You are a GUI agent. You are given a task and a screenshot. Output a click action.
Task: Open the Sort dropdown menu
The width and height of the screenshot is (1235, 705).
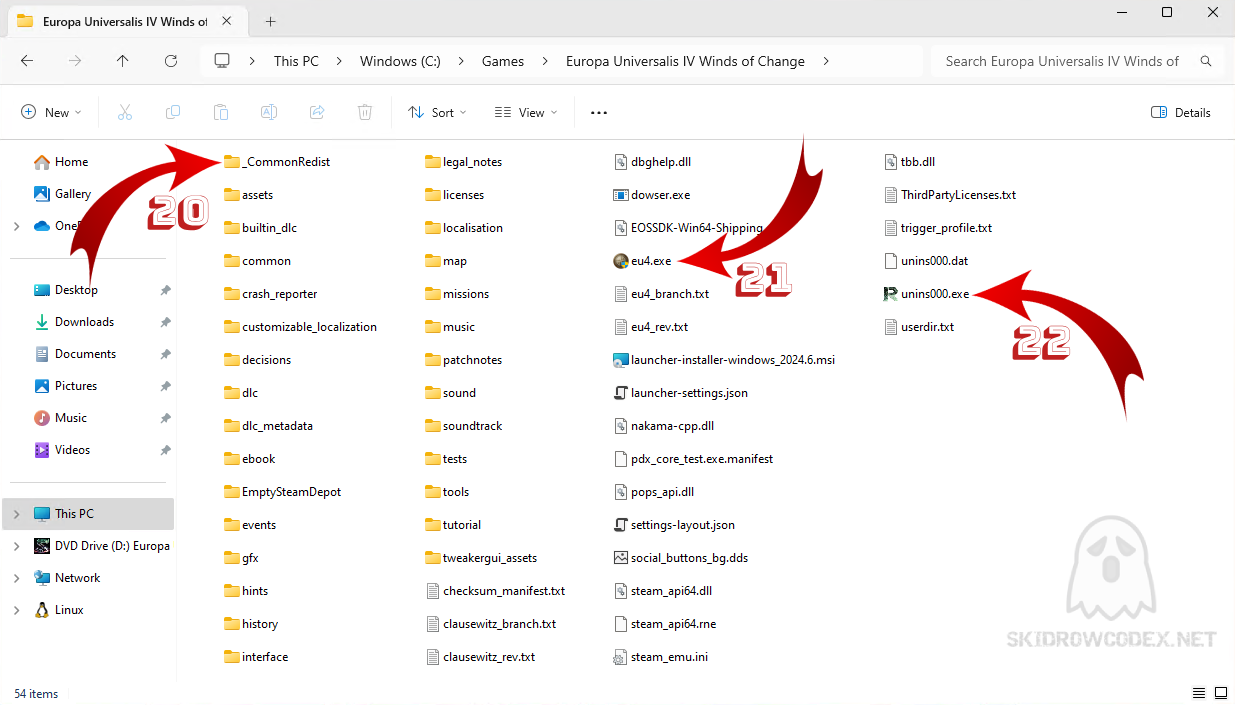pos(437,113)
